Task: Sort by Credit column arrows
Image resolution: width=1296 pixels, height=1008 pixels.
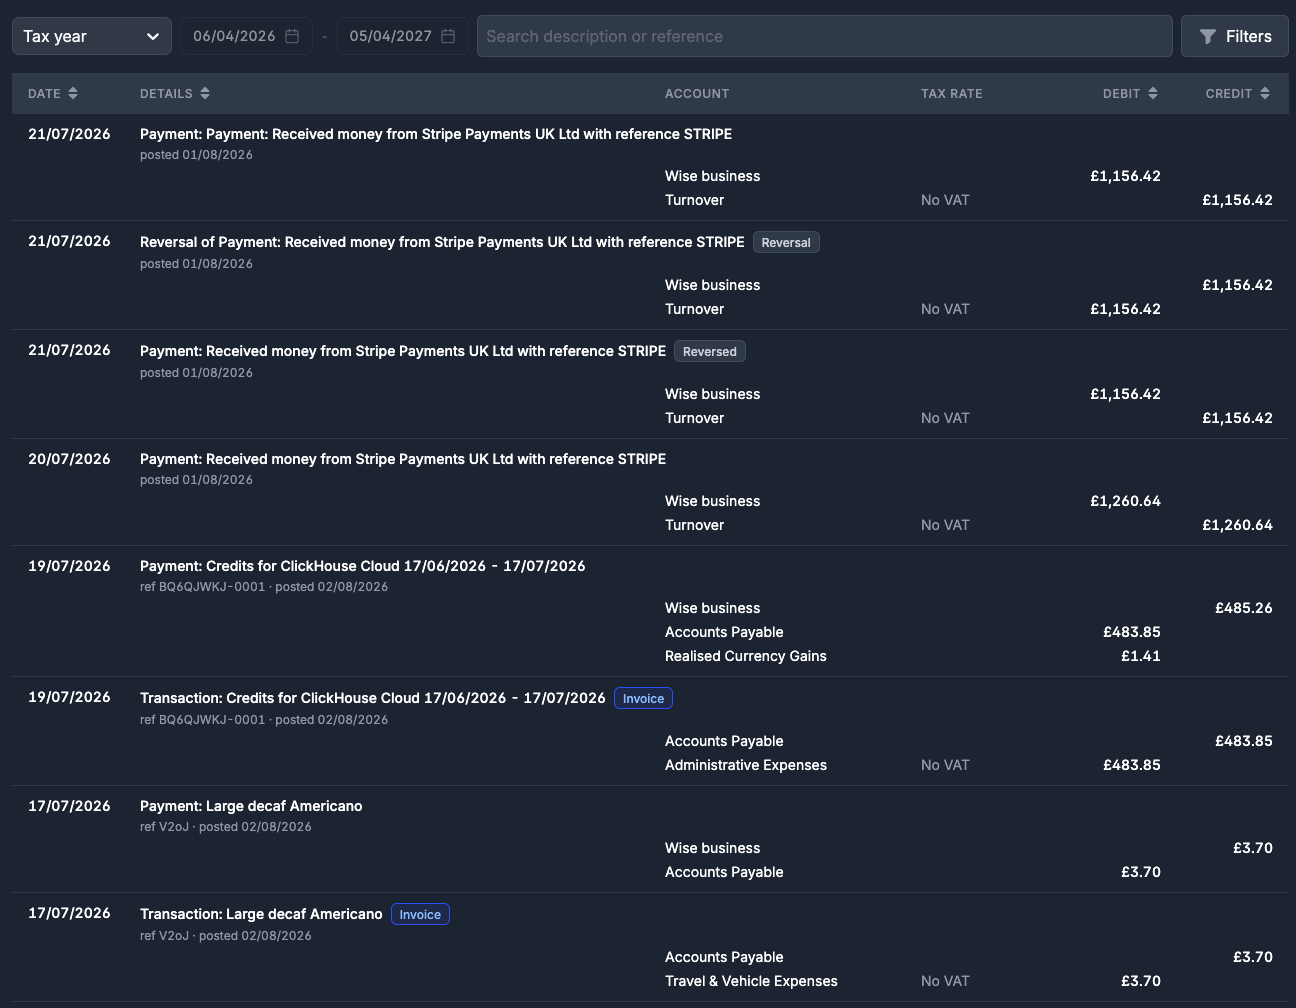Action: [1265, 93]
